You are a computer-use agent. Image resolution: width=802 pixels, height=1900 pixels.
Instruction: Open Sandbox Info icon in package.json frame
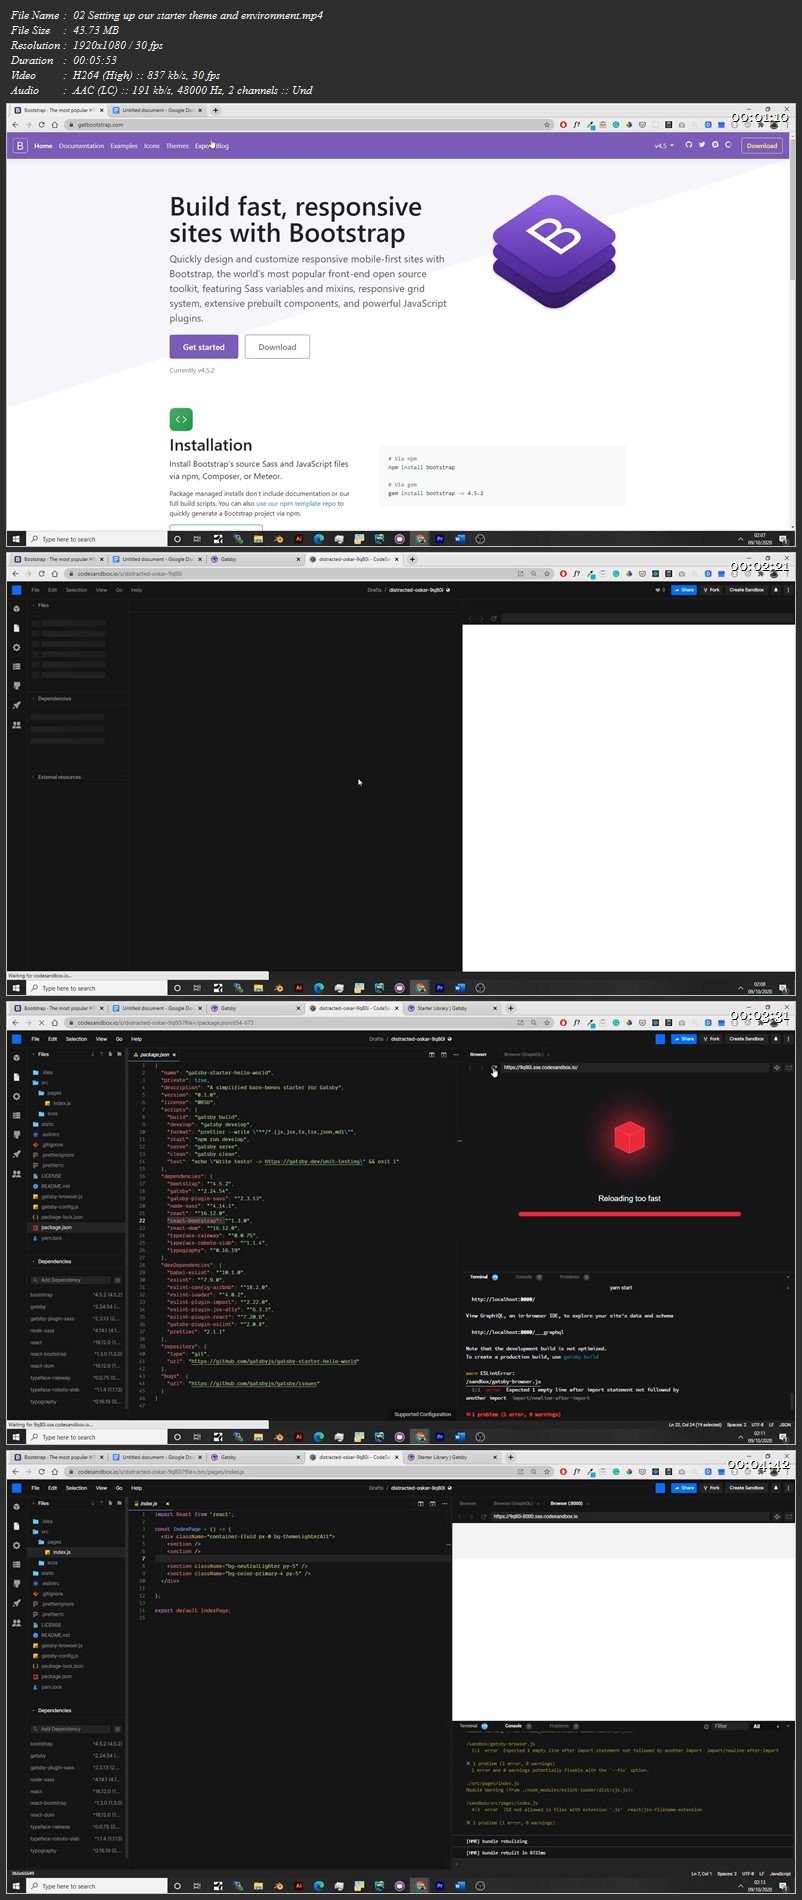[x=16, y=1058]
